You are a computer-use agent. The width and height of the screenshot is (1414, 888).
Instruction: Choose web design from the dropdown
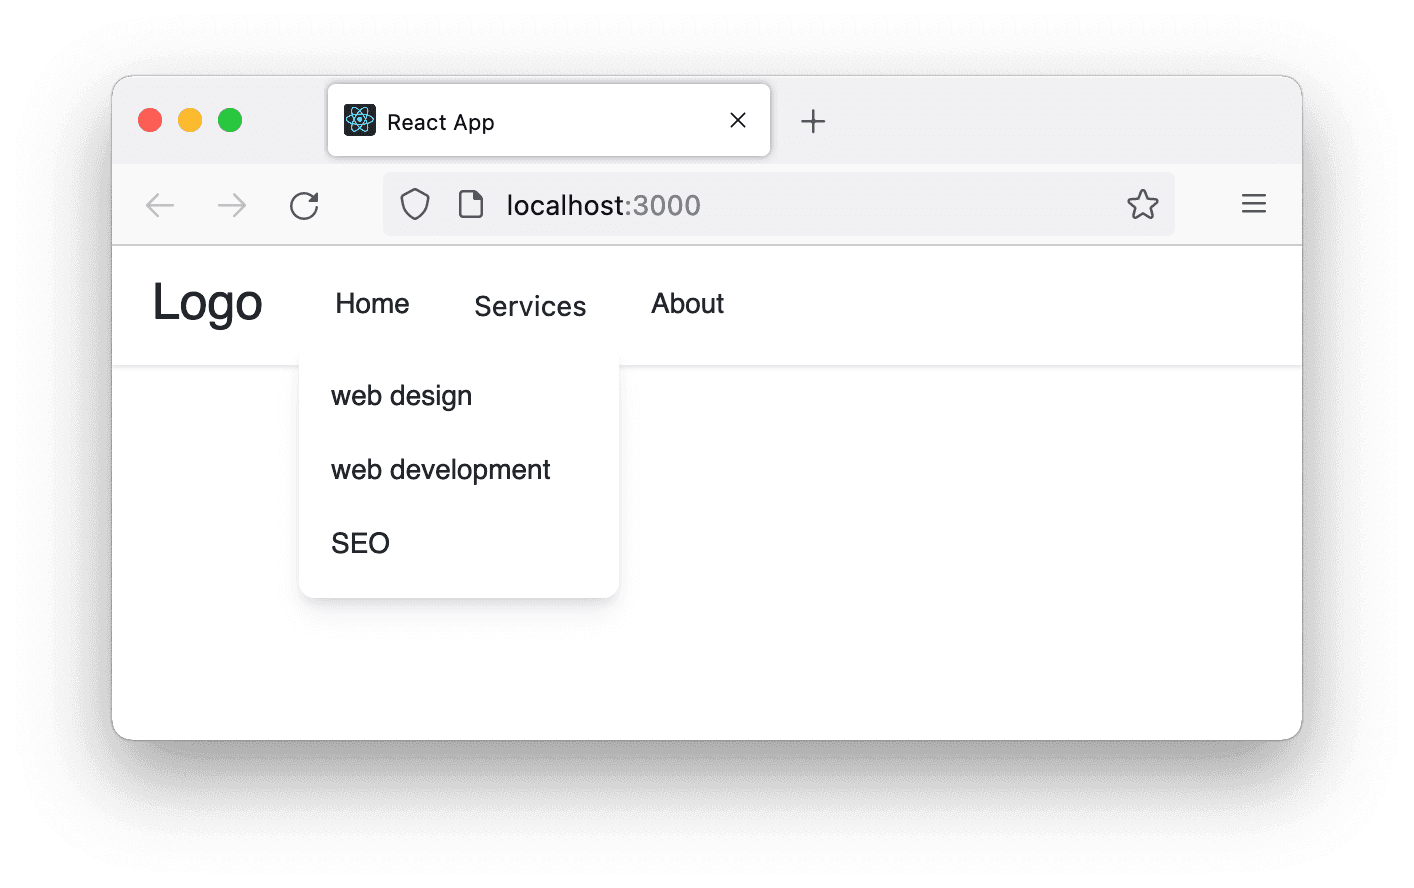coord(401,396)
